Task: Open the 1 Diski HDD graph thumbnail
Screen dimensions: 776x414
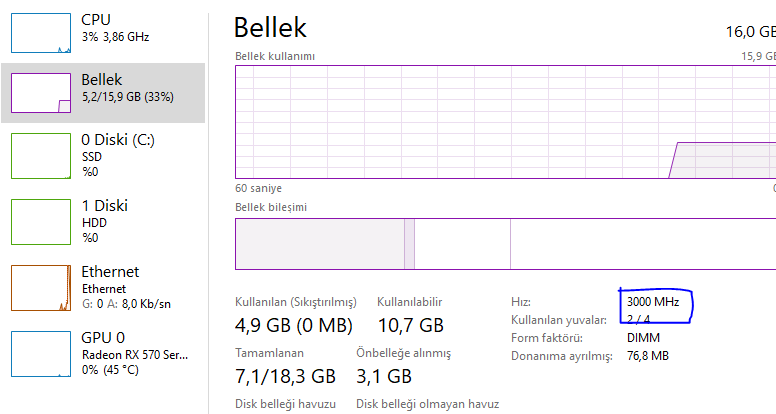Action: pos(41,221)
